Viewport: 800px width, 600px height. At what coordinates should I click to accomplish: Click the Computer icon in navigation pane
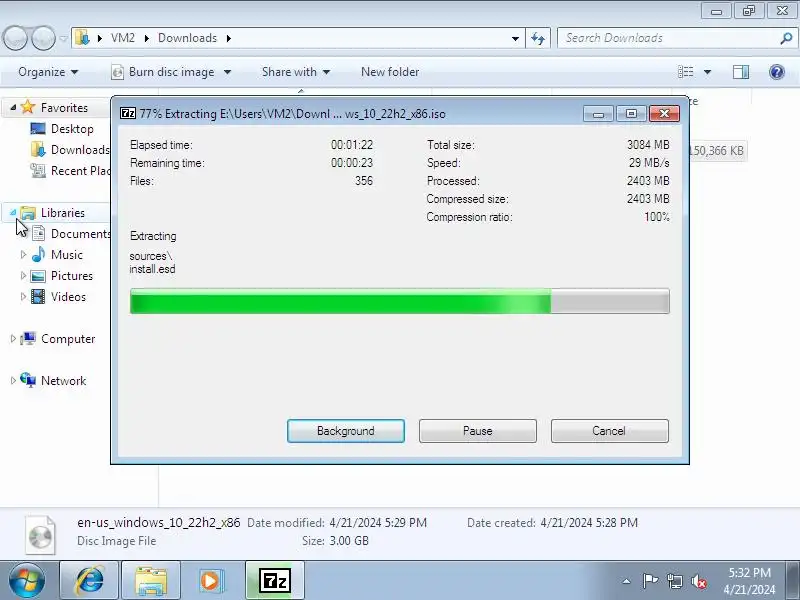pyautogui.click(x=28, y=338)
